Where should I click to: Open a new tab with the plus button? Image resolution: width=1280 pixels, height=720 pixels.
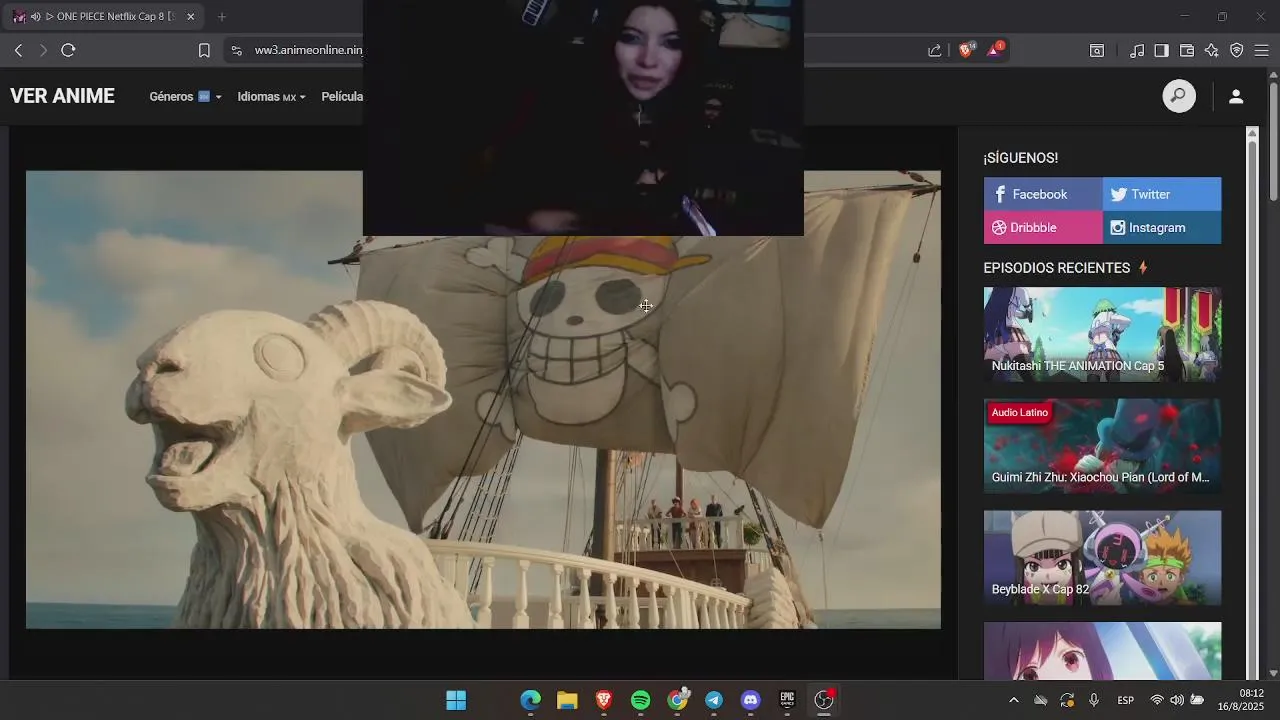(x=222, y=17)
